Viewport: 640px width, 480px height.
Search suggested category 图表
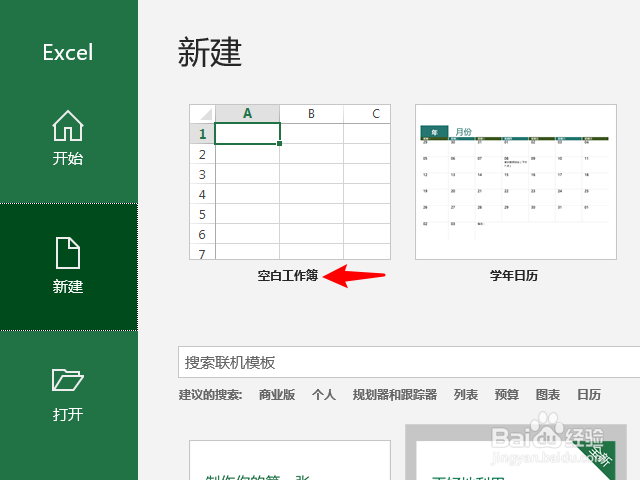click(x=548, y=395)
